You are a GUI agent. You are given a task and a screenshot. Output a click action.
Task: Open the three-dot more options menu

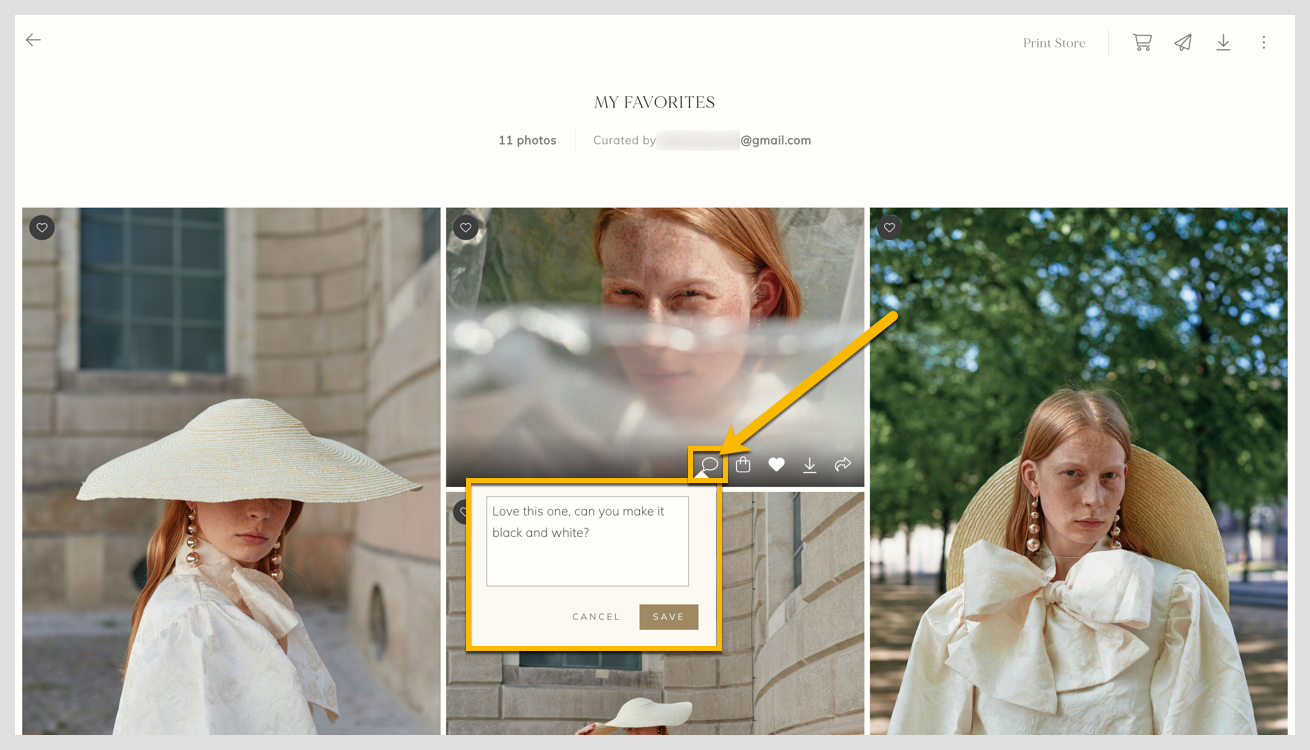pyautogui.click(x=1264, y=42)
